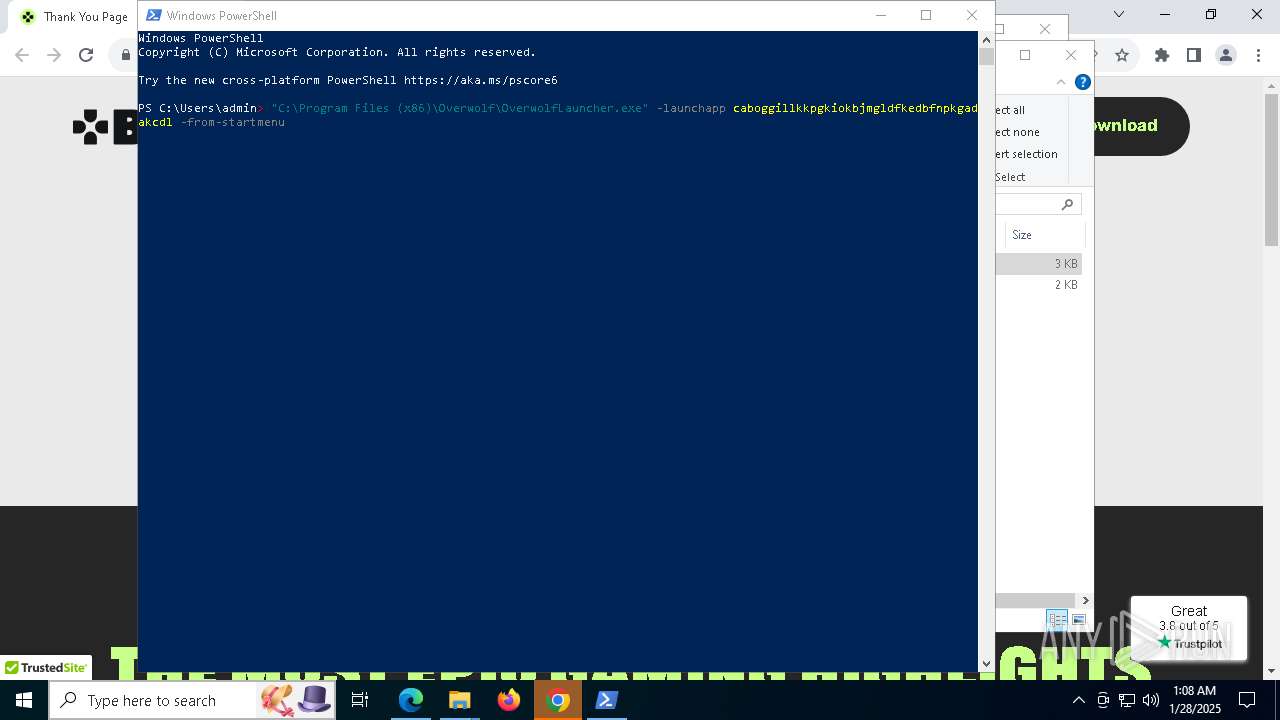
Task: Switch to large icons view in File Explorer
Action: point(1079,620)
